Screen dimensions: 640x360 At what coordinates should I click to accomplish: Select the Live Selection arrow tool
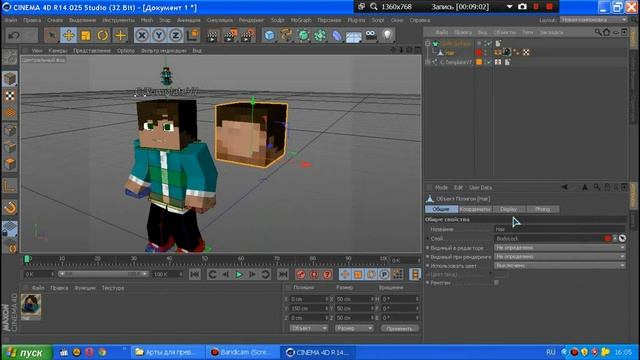click(x=51, y=36)
